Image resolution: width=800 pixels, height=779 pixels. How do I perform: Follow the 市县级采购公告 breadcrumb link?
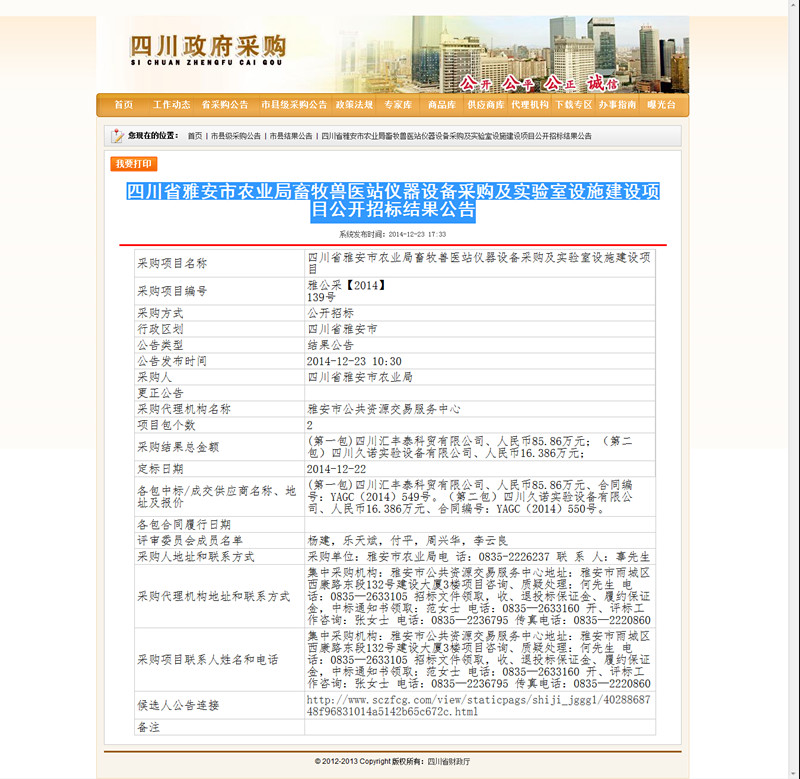[235, 136]
